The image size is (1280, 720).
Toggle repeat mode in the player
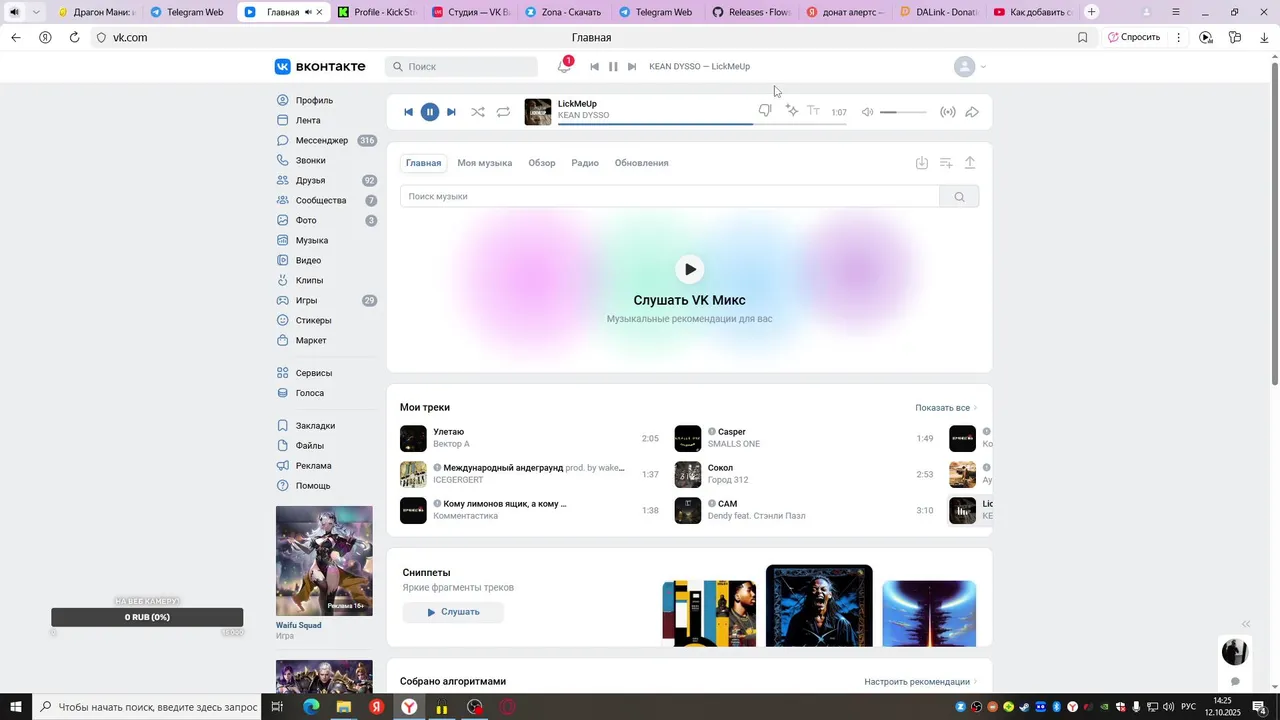tap(503, 112)
